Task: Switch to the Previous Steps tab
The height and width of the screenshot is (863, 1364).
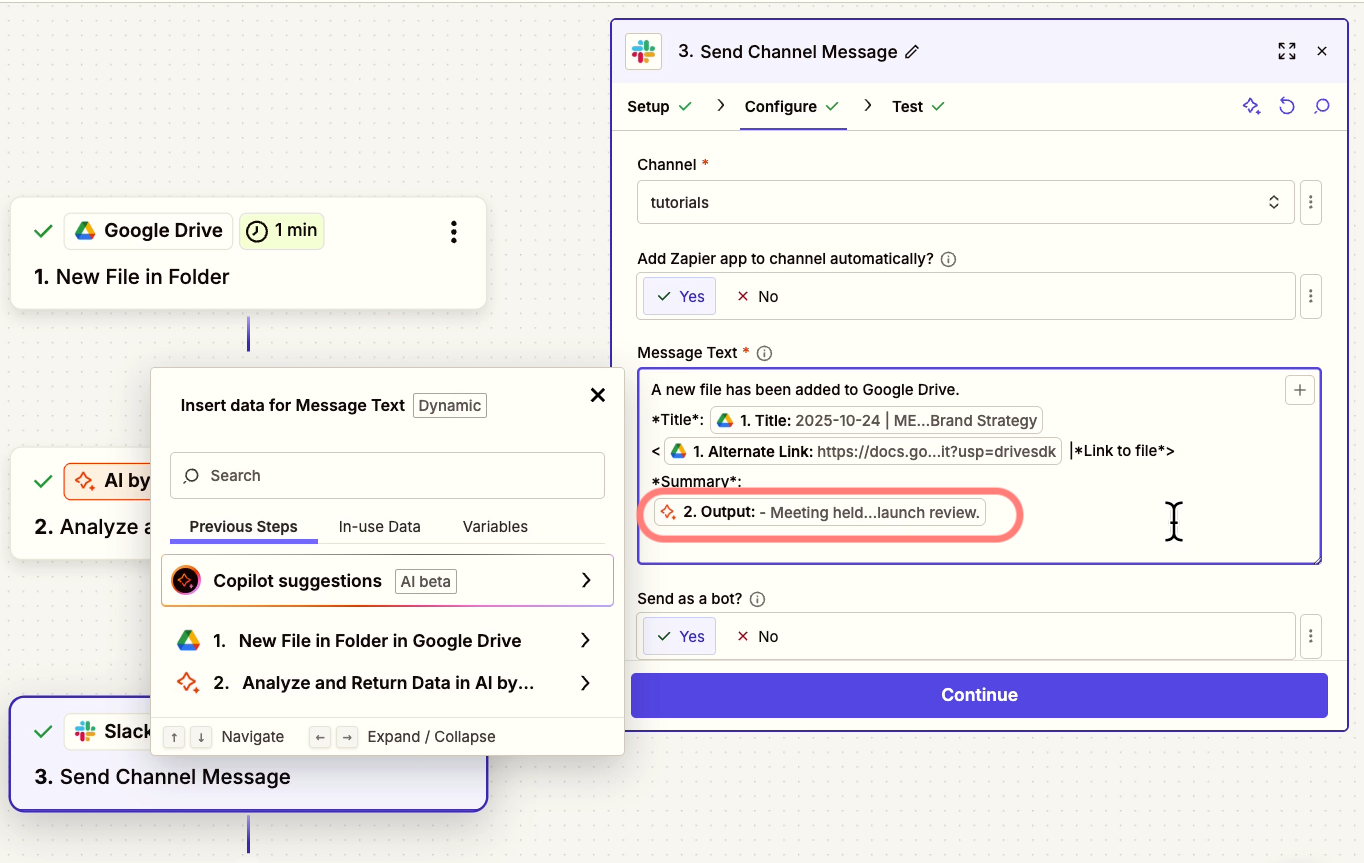Action: [244, 526]
